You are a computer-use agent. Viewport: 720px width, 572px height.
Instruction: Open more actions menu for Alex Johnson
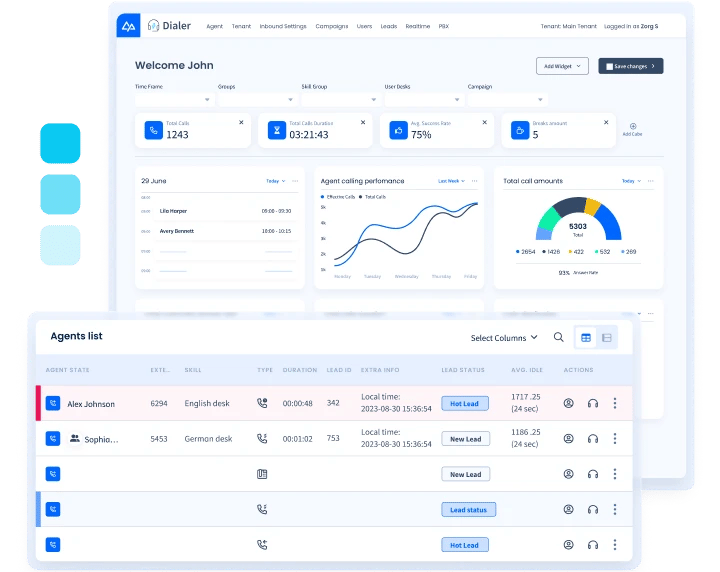click(x=615, y=403)
